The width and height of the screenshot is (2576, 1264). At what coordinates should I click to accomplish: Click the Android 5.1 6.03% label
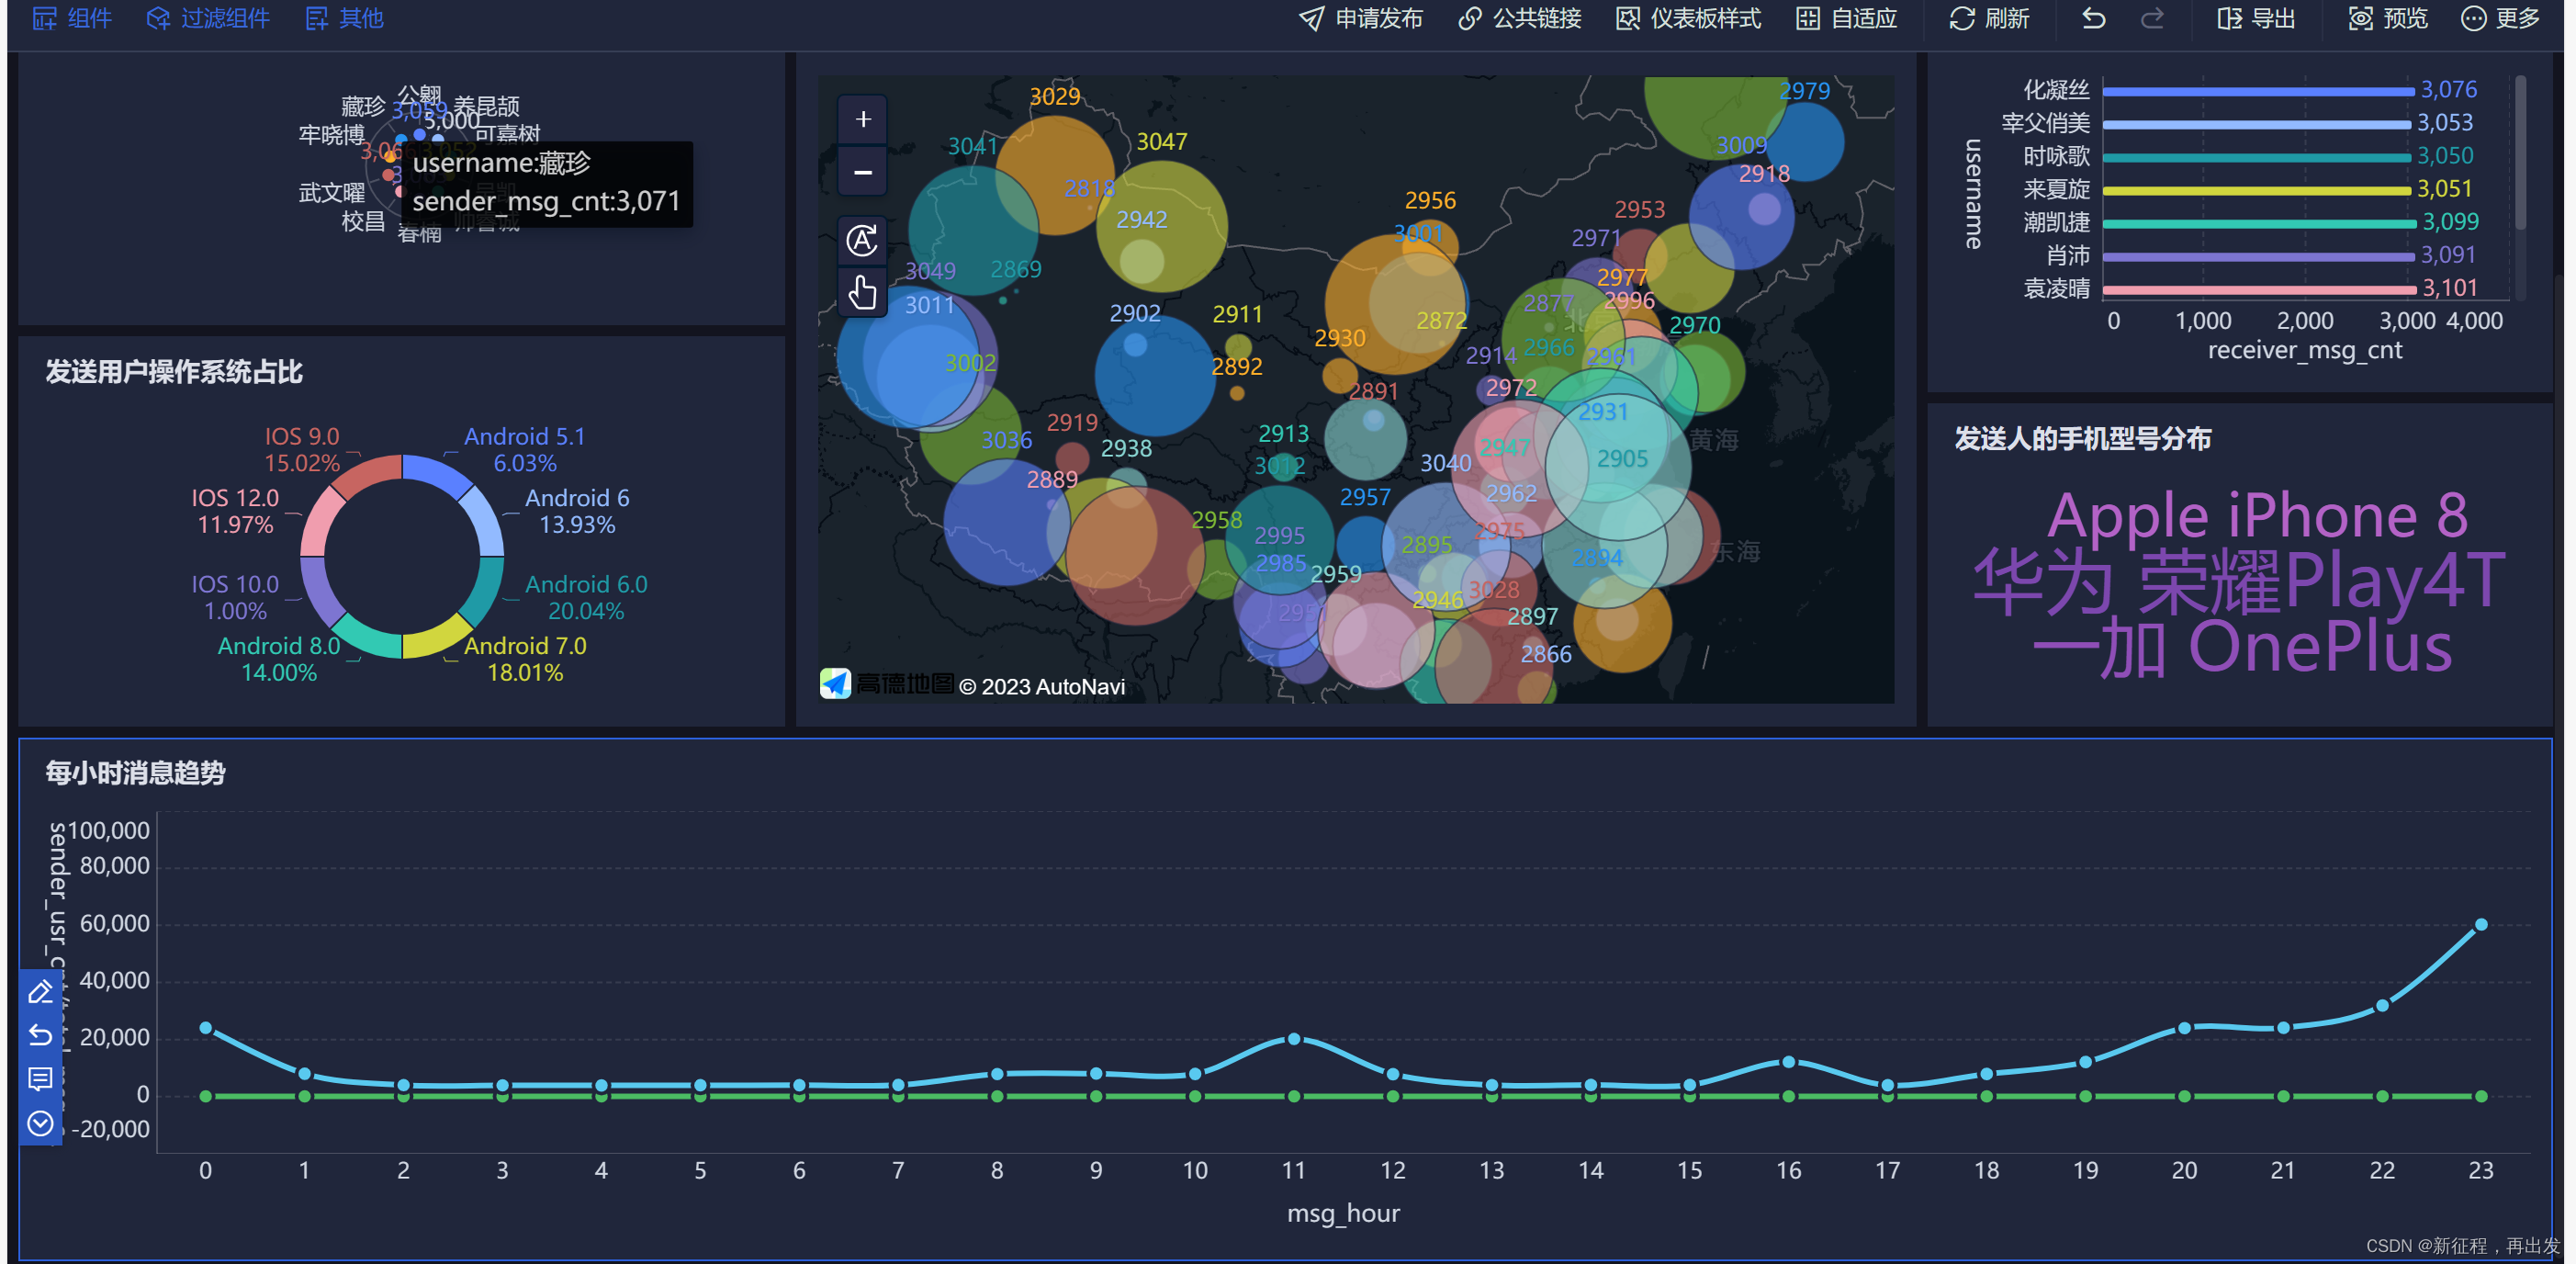525,449
